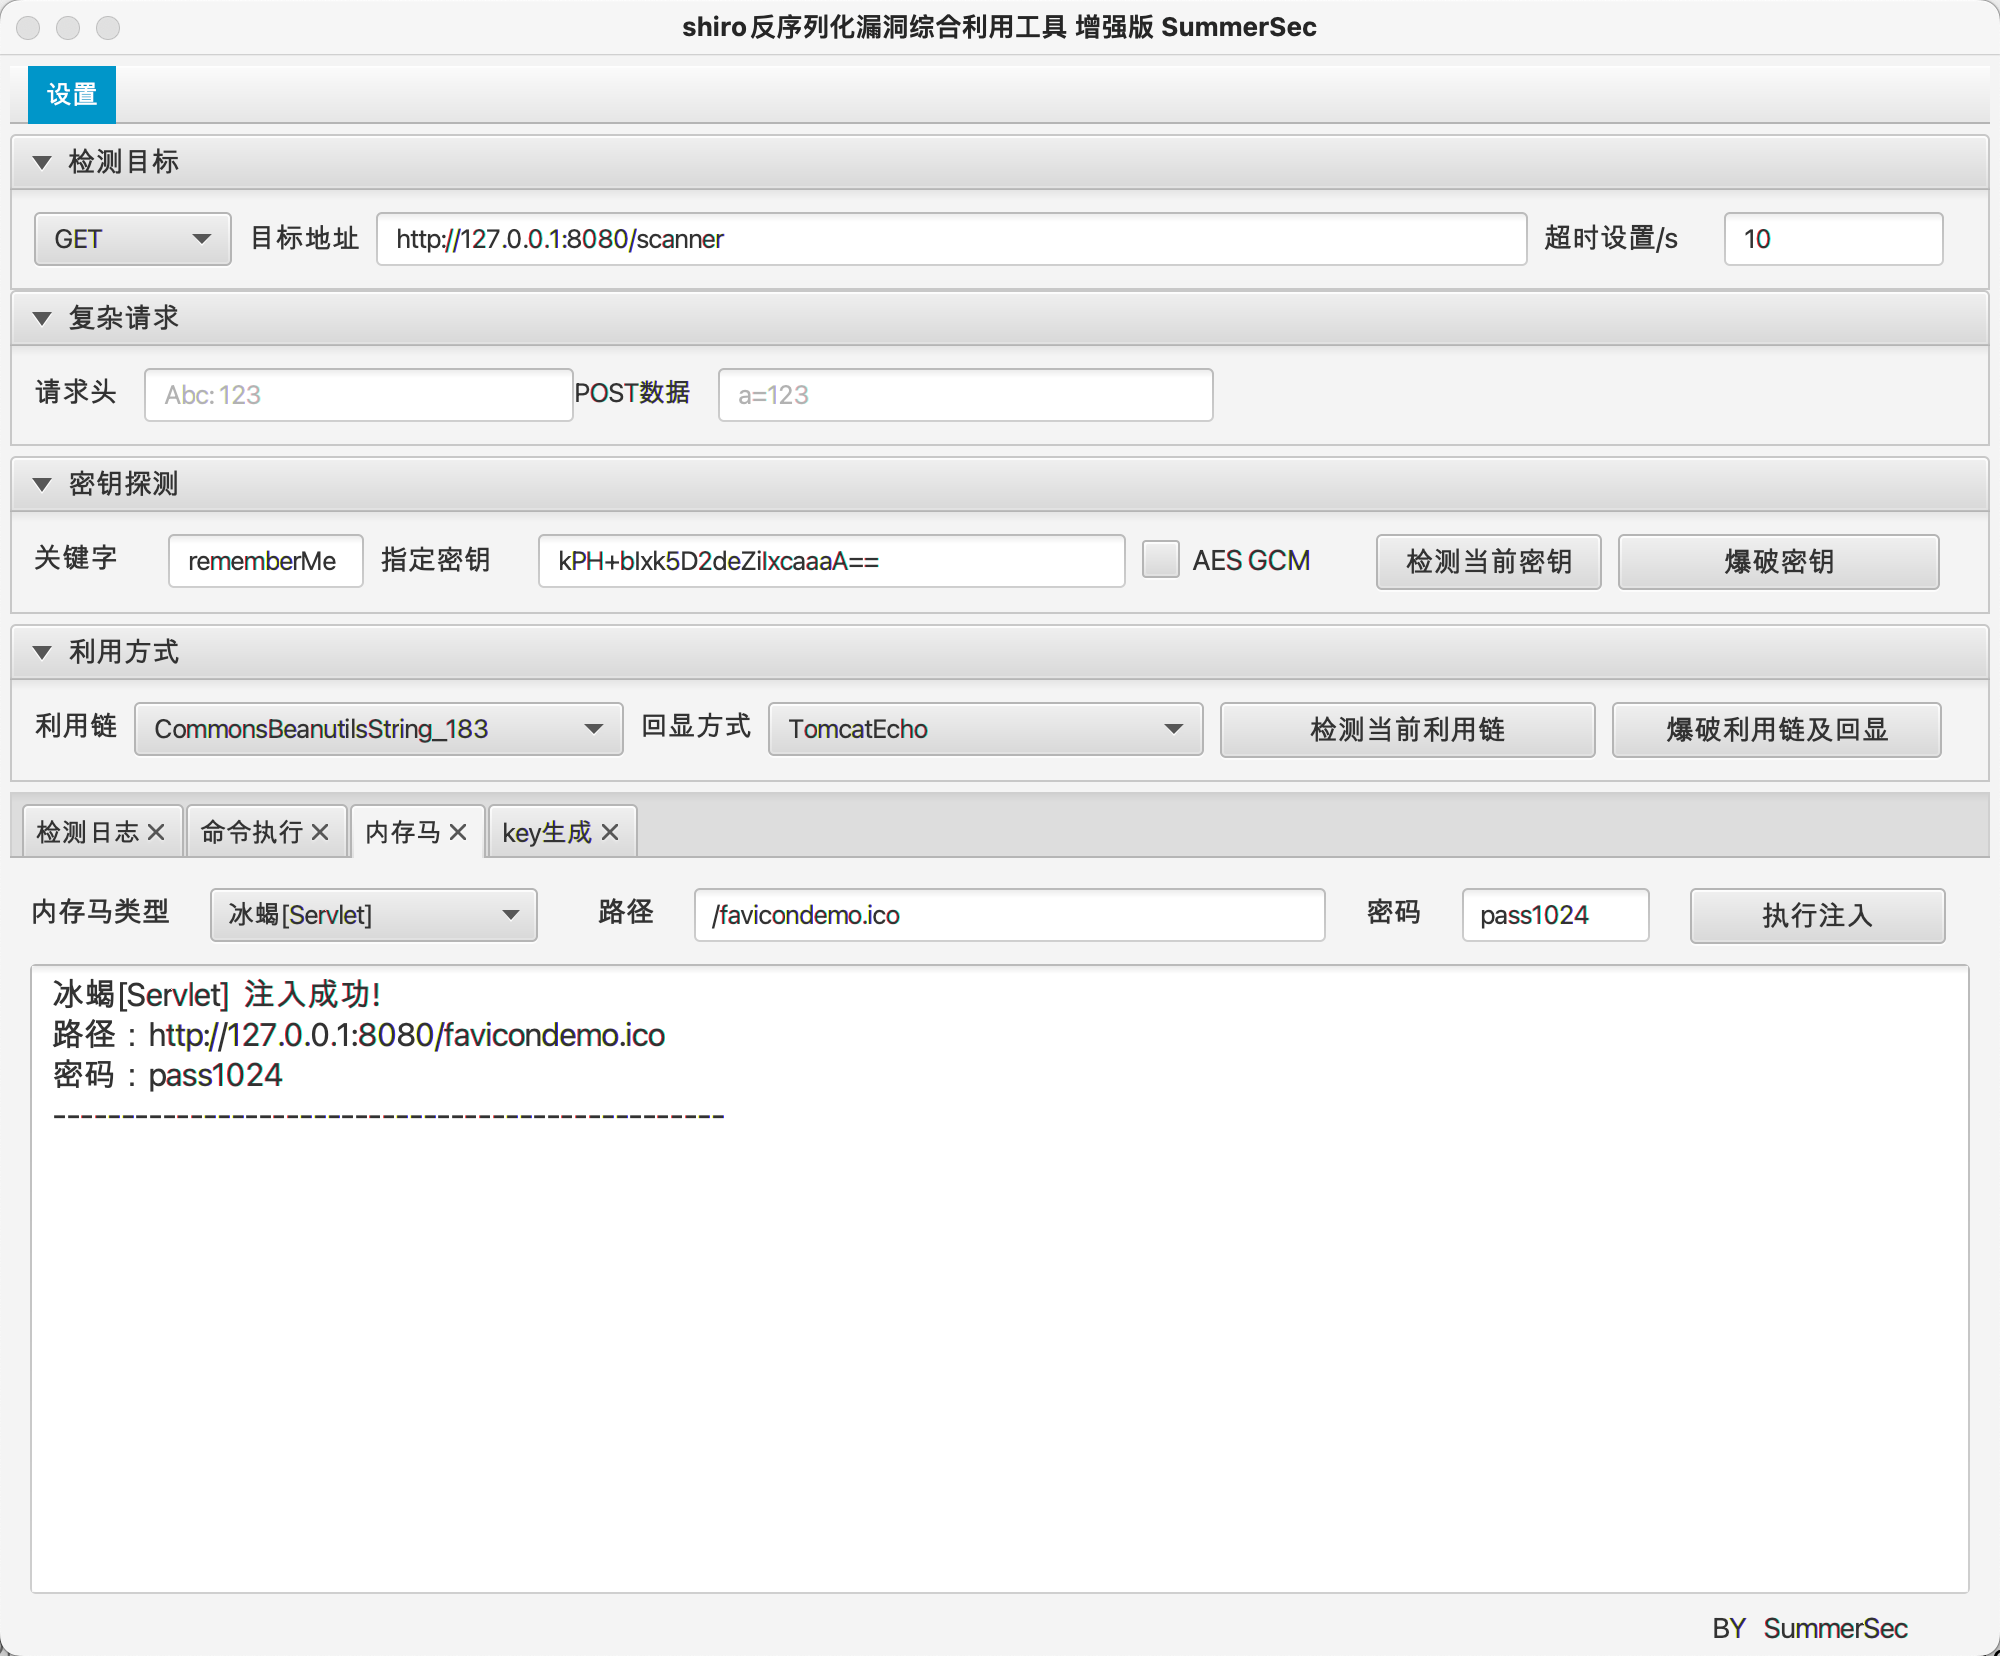The height and width of the screenshot is (1656, 2000).
Task: Open the 设置 menu
Action: pyautogui.click(x=72, y=95)
